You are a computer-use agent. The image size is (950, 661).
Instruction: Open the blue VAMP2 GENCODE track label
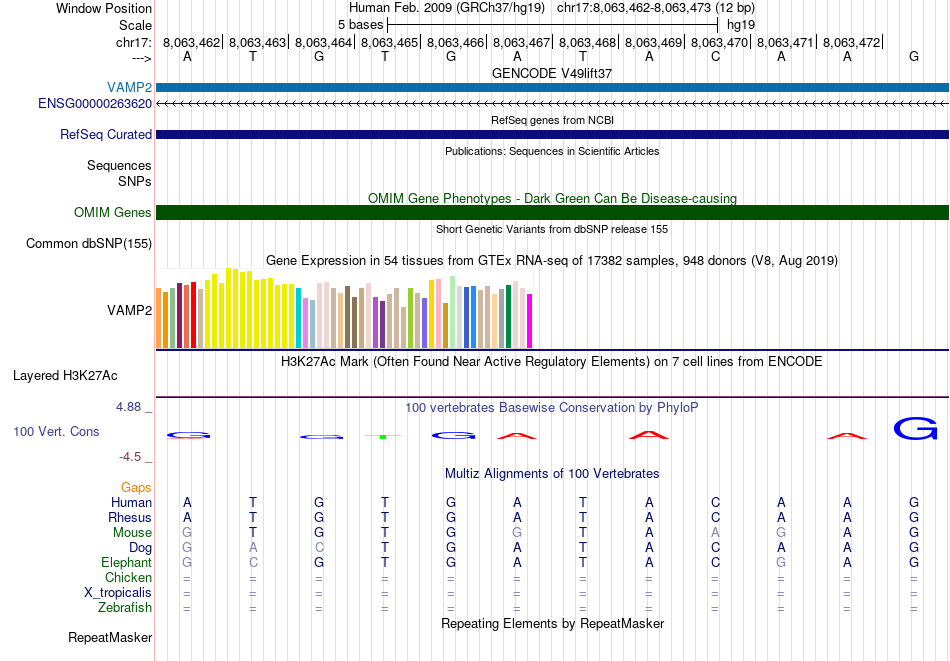pyautogui.click(x=130, y=88)
